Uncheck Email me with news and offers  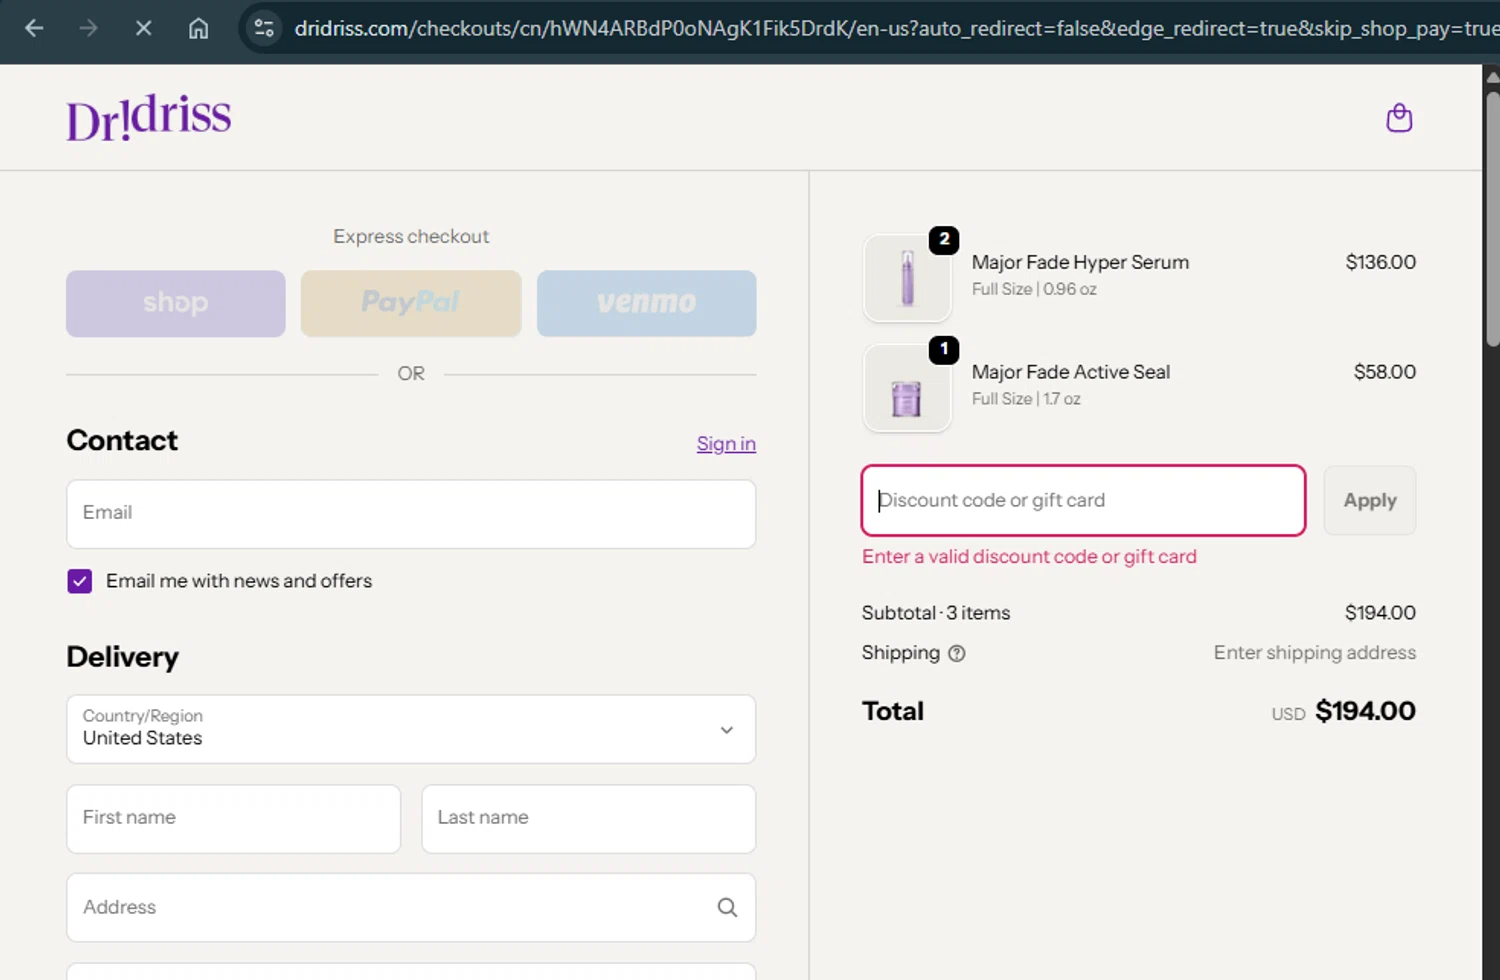80,581
